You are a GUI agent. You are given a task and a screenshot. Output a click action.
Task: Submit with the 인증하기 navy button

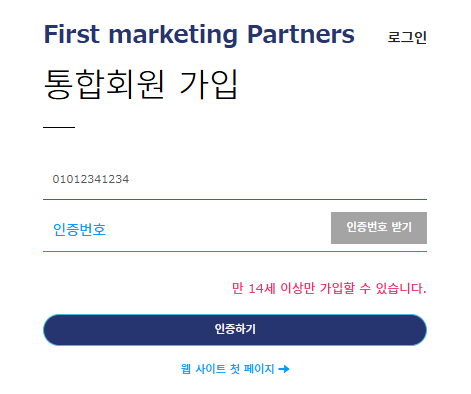tap(235, 330)
